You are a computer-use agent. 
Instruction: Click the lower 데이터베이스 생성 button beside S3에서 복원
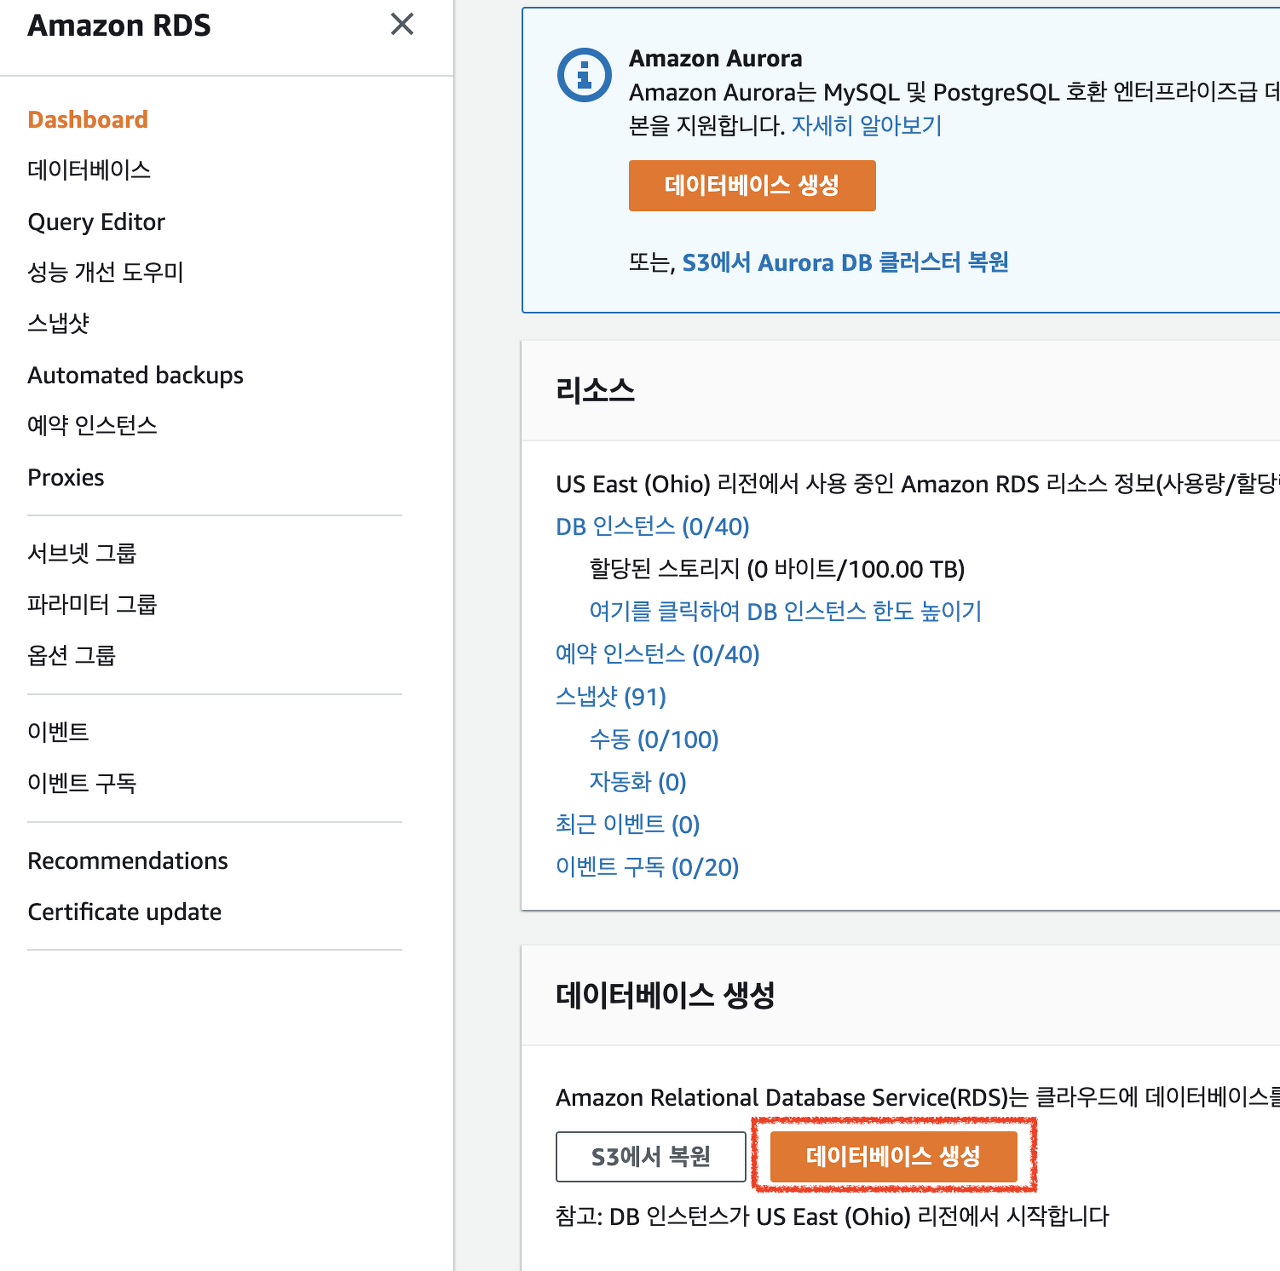click(894, 1157)
